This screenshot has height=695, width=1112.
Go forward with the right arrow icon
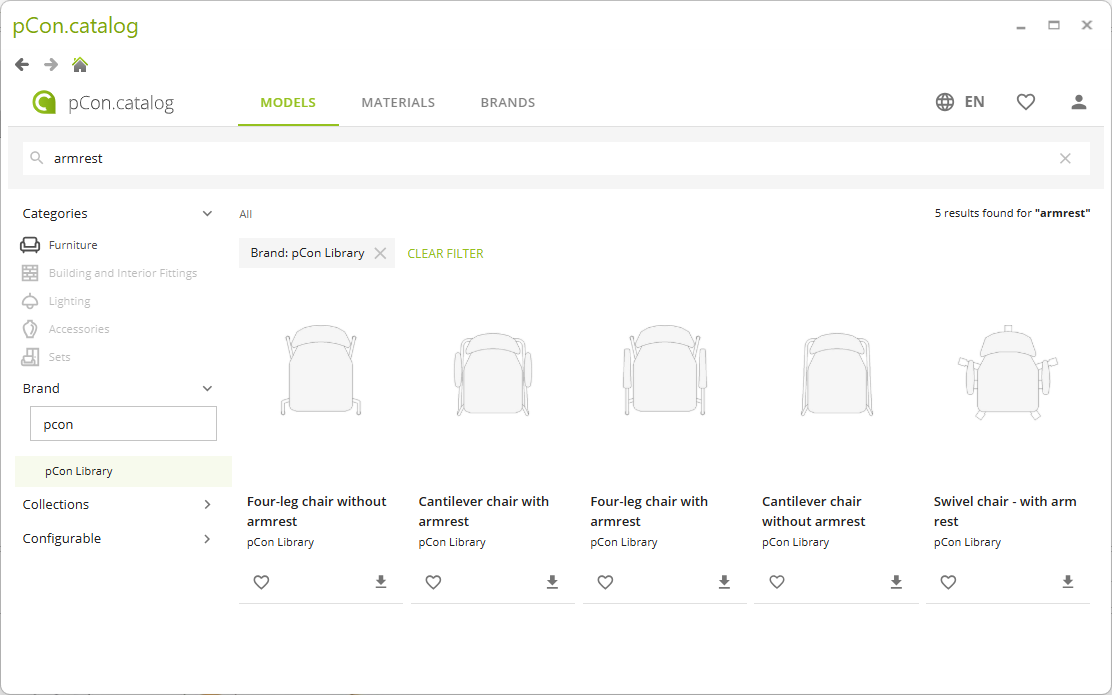click(x=51, y=65)
